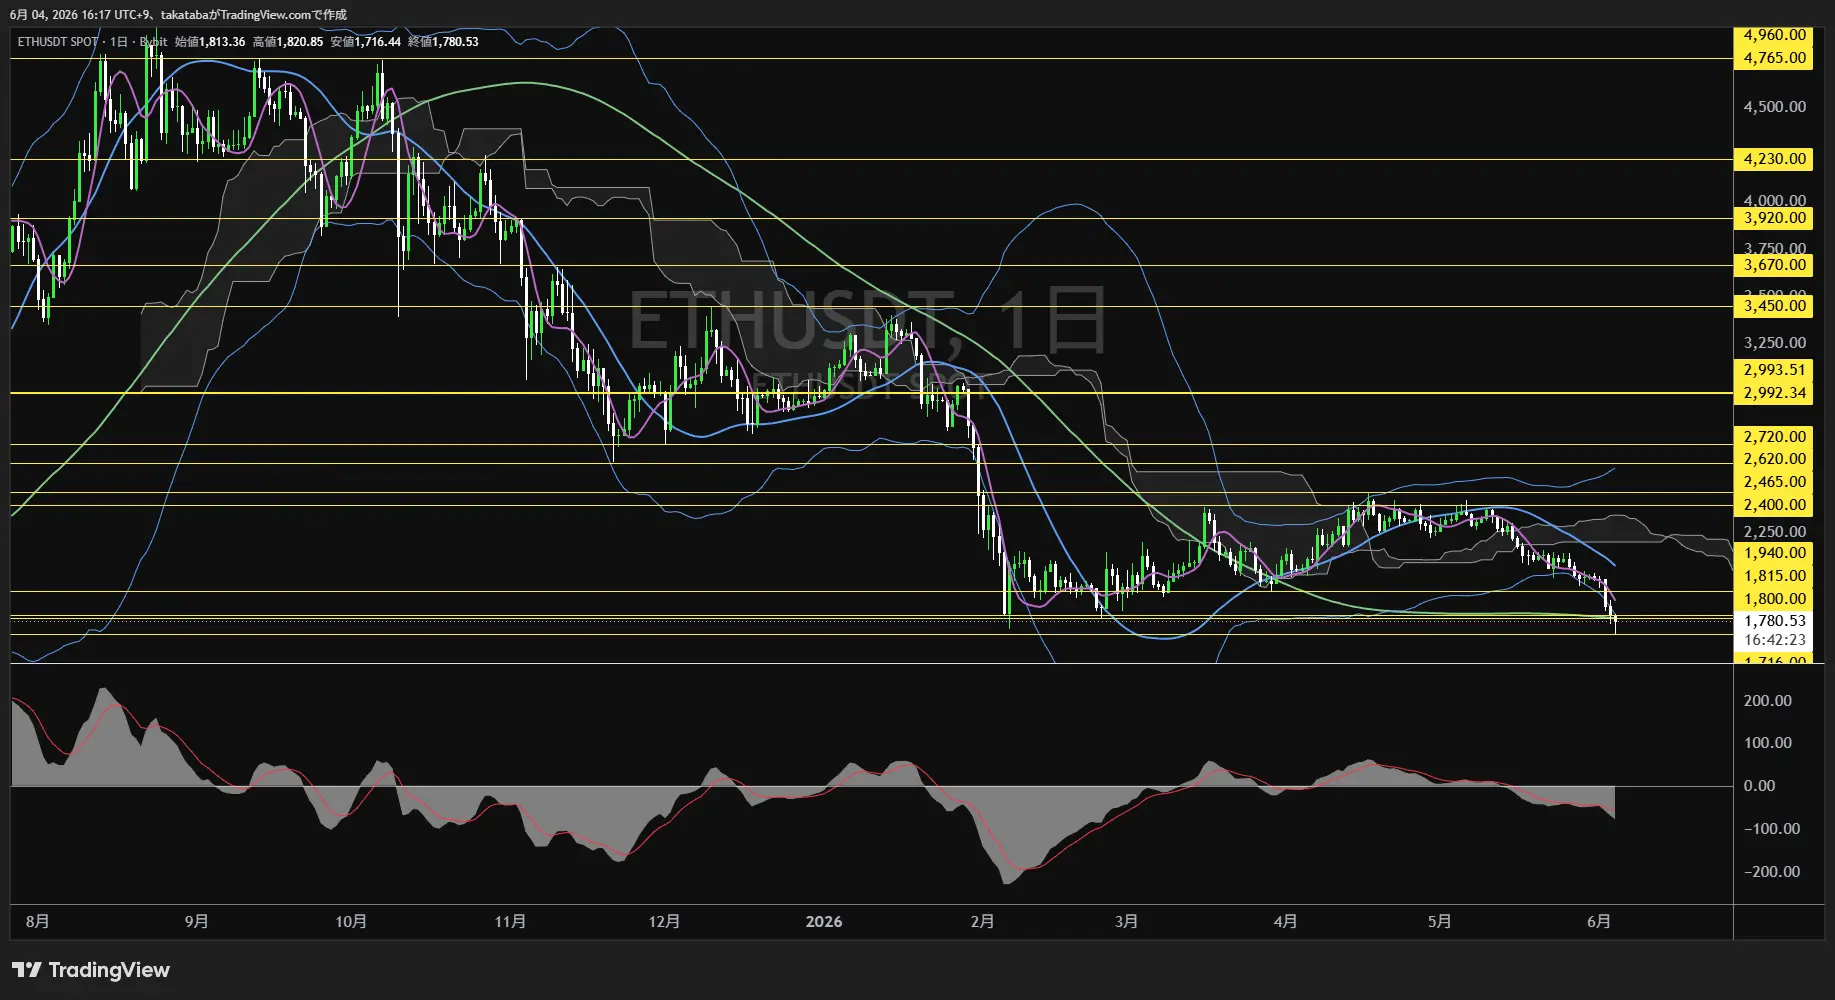Click the 2,250.00 axis value
Image resolution: width=1835 pixels, height=1000 pixels.
[x=1775, y=532]
